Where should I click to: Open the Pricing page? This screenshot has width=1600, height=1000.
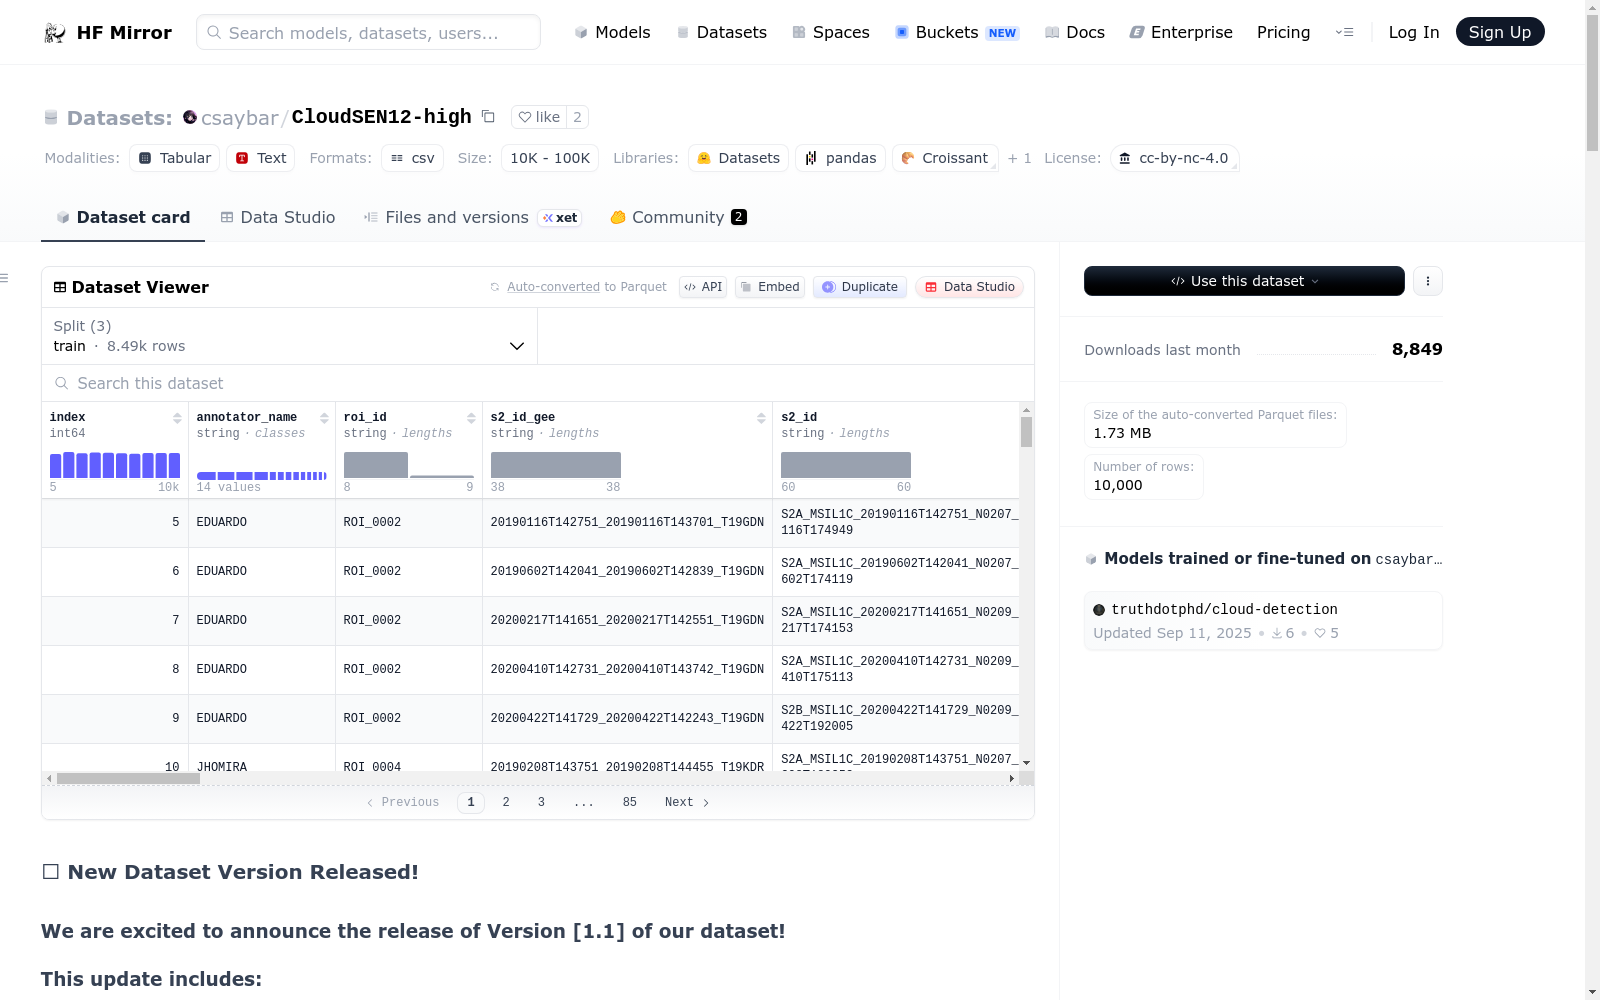pyautogui.click(x=1284, y=32)
